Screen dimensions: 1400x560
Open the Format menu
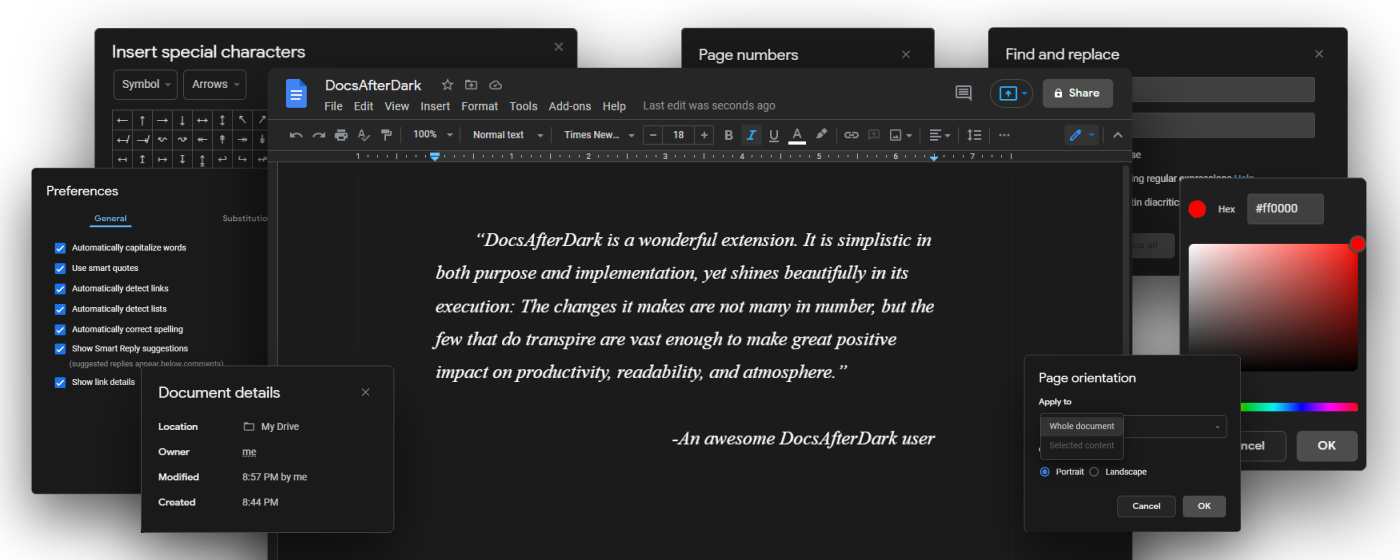[479, 106]
